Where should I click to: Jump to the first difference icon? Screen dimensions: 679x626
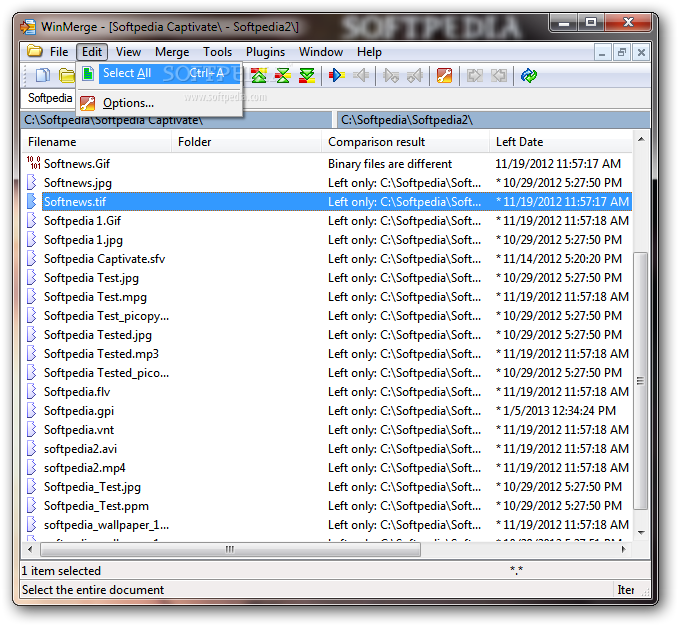(x=259, y=75)
